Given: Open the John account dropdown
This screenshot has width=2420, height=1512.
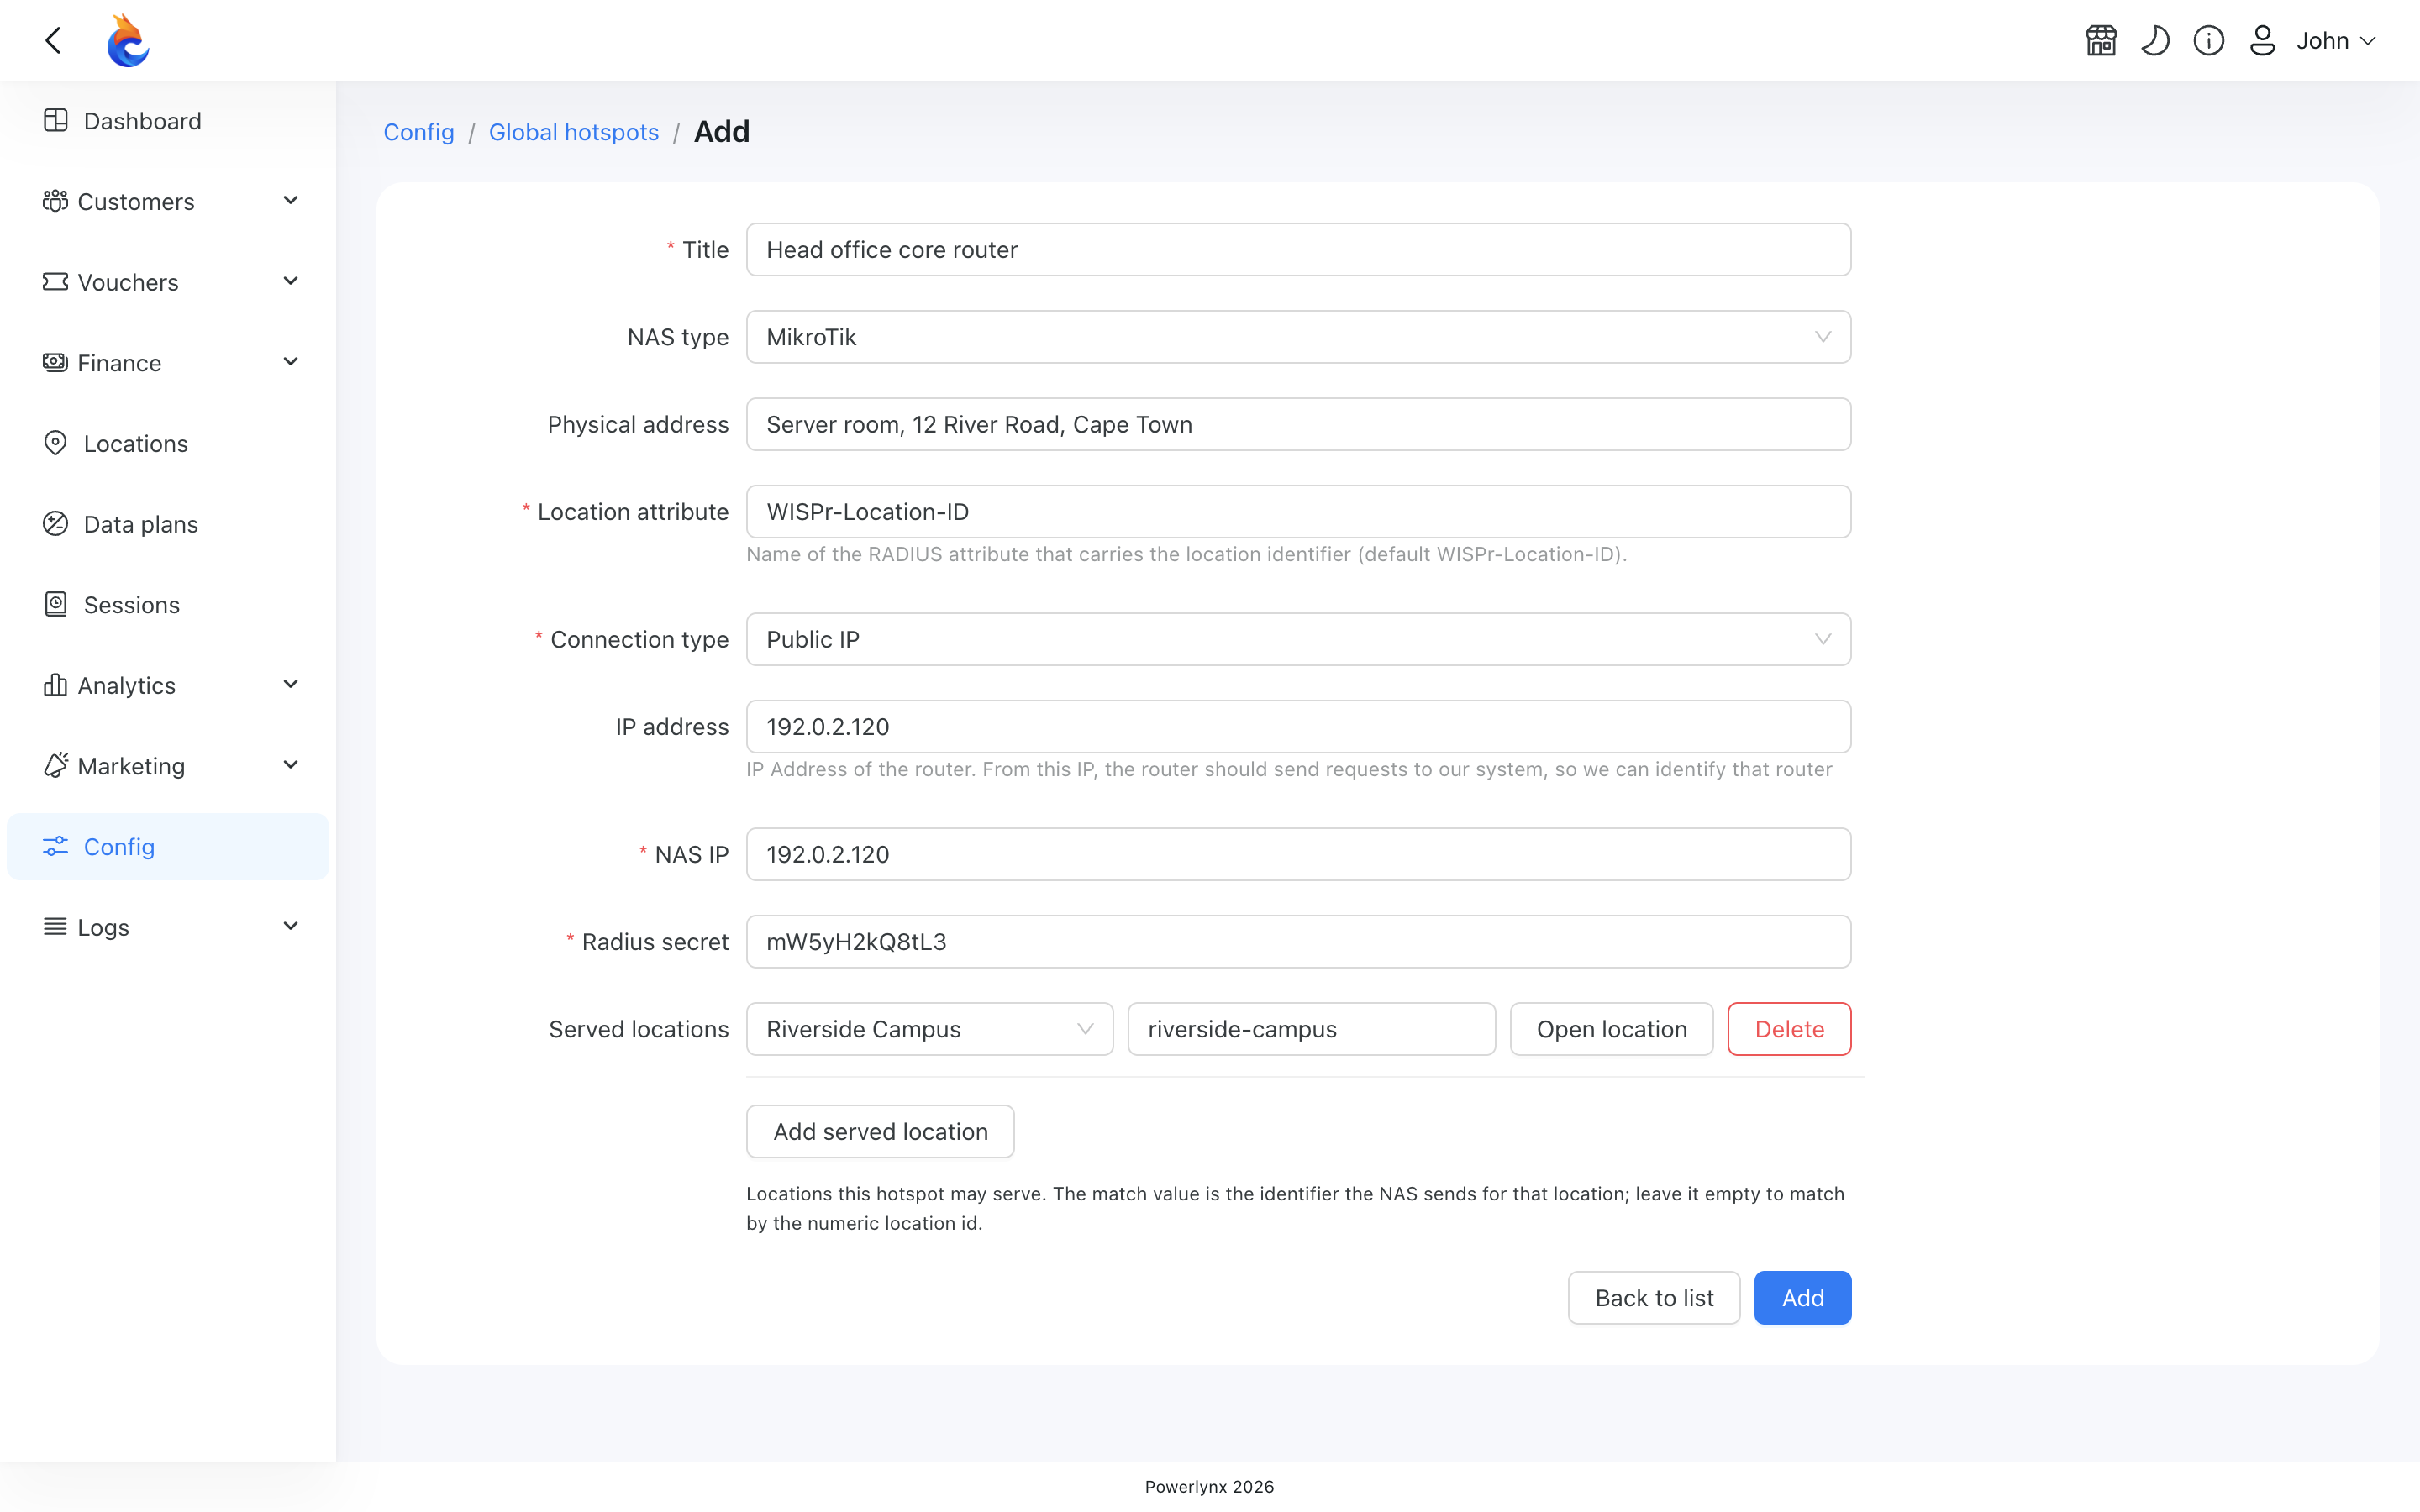Looking at the screenshot, I should pyautogui.click(x=2335, y=40).
